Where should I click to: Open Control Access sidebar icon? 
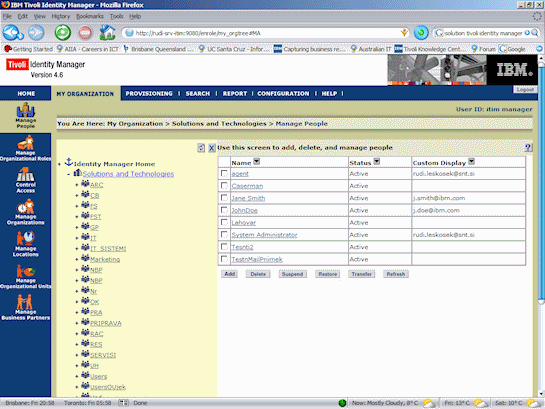[x=26, y=180]
